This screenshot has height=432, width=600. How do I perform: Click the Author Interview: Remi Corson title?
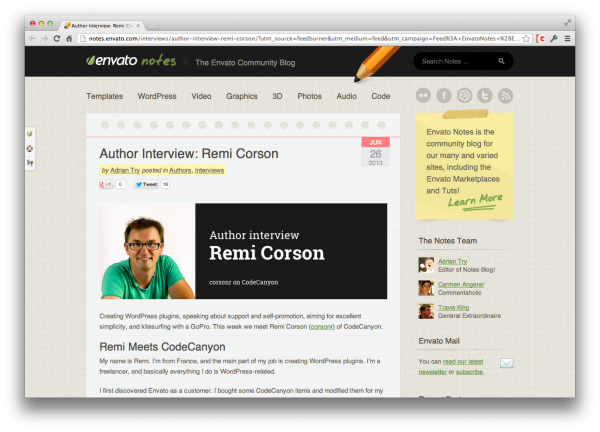point(189,154)
